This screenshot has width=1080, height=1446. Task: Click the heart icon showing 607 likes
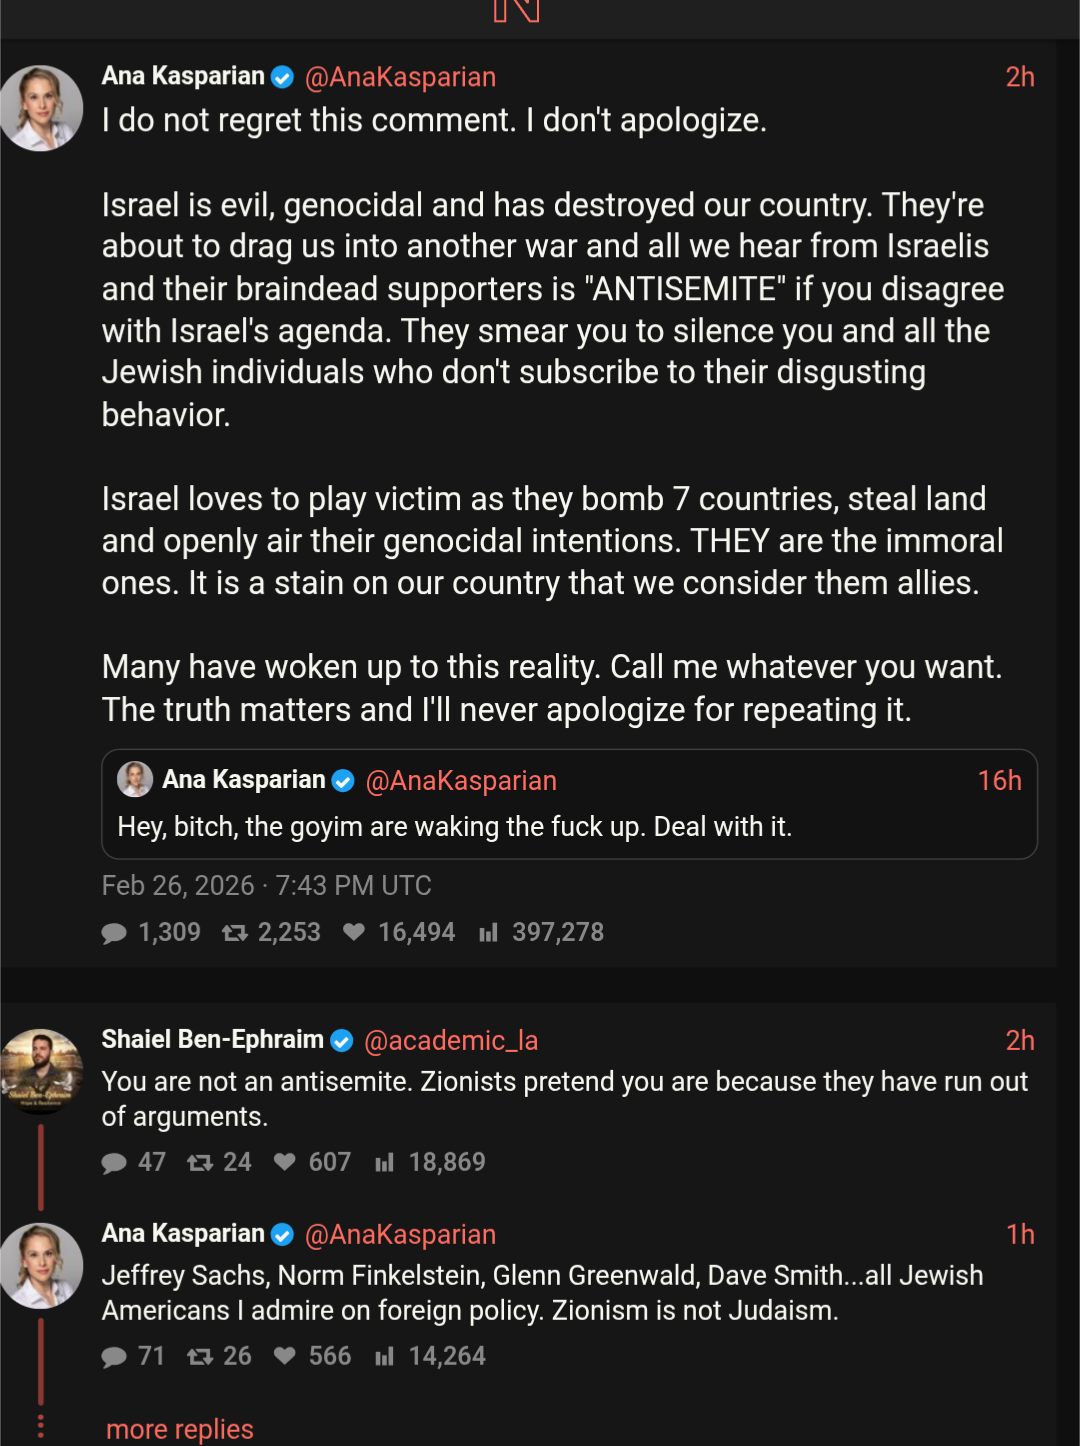coord(285,1162)
